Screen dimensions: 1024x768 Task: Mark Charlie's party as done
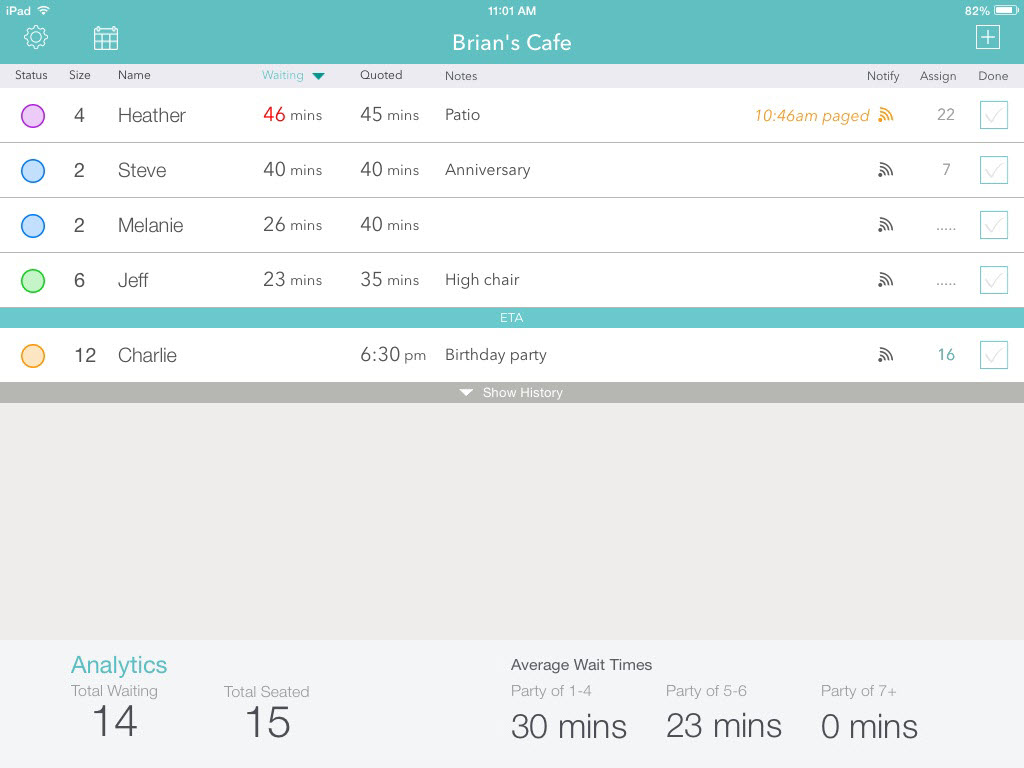(993, 355)
